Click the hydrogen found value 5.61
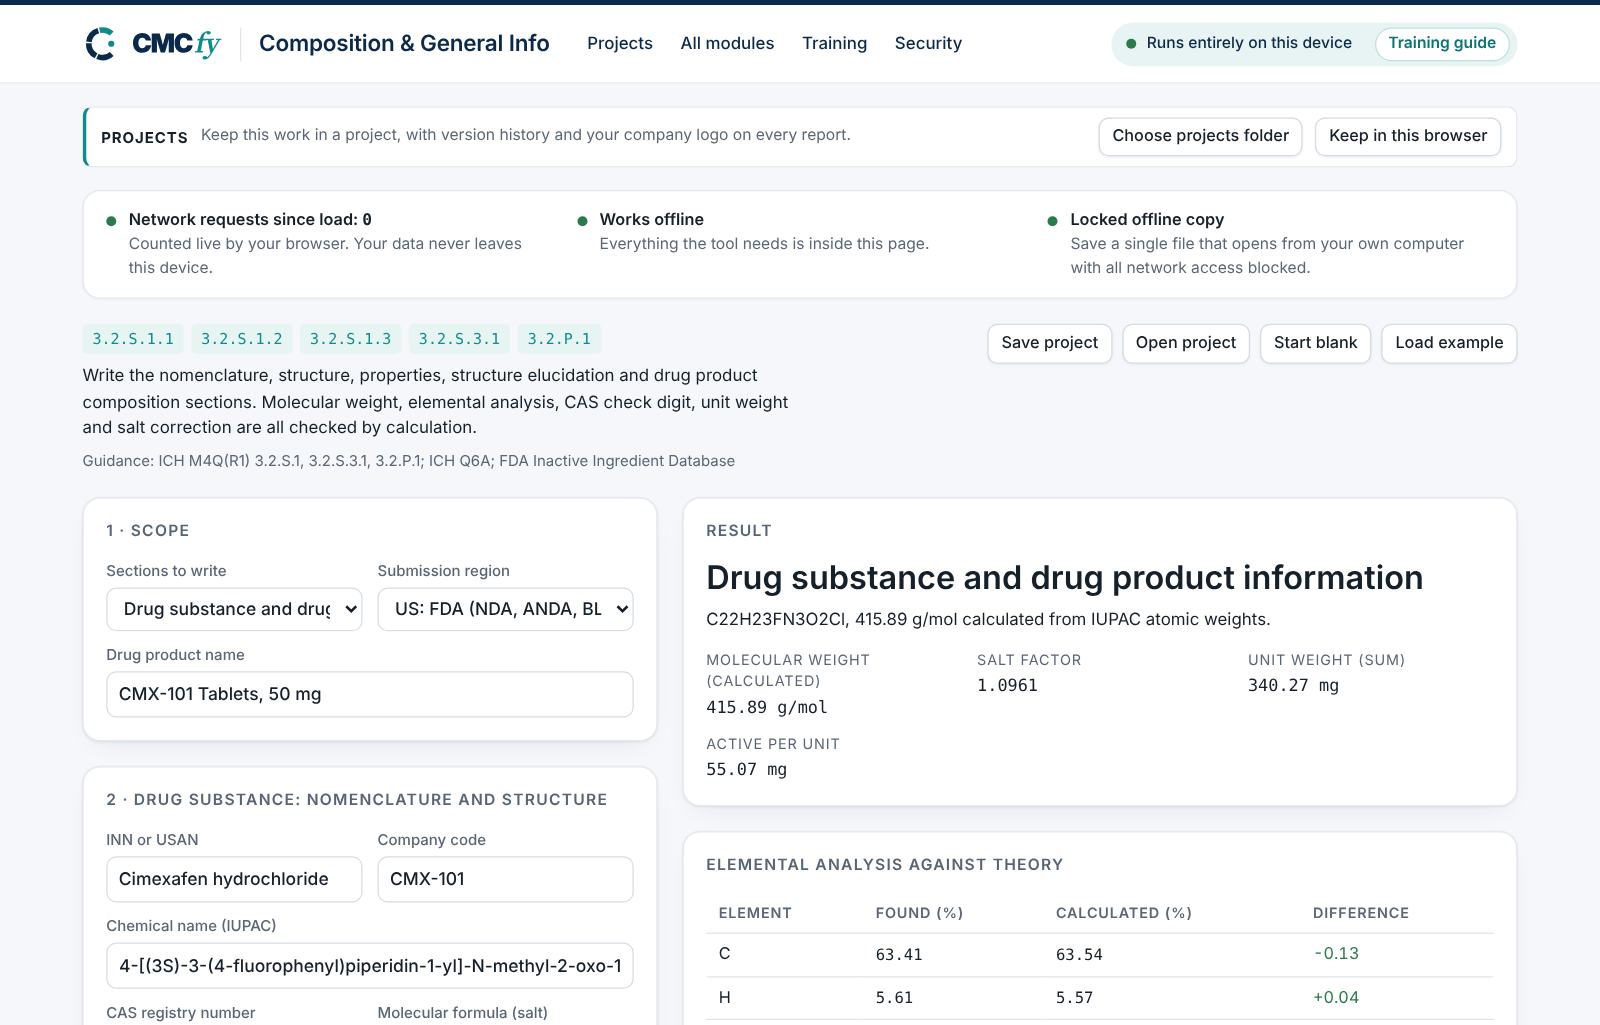The height and width of the screenshot is (1025, 1600). point(894,997)
